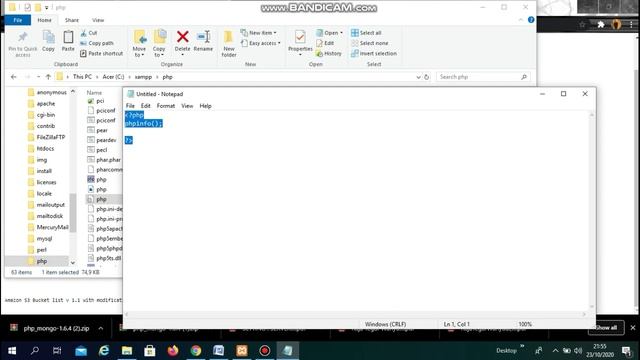Viewport: 640px width, 360px height.
Task: Click the refresh icon beside address bar
Action: (427, 77)
